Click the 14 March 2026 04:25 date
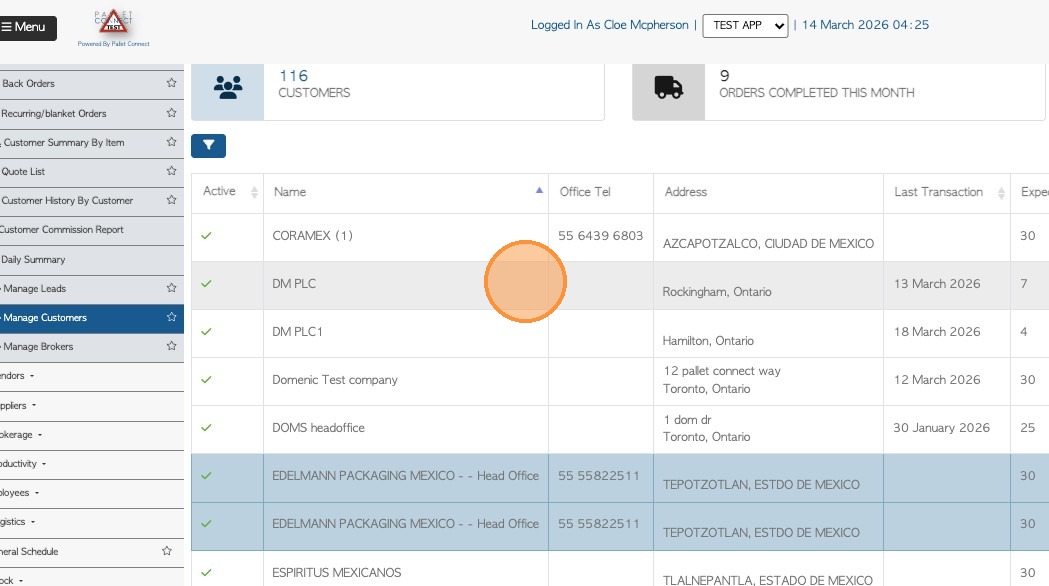The height and width of the screenshot is (586, 1049). pos(865,25)
